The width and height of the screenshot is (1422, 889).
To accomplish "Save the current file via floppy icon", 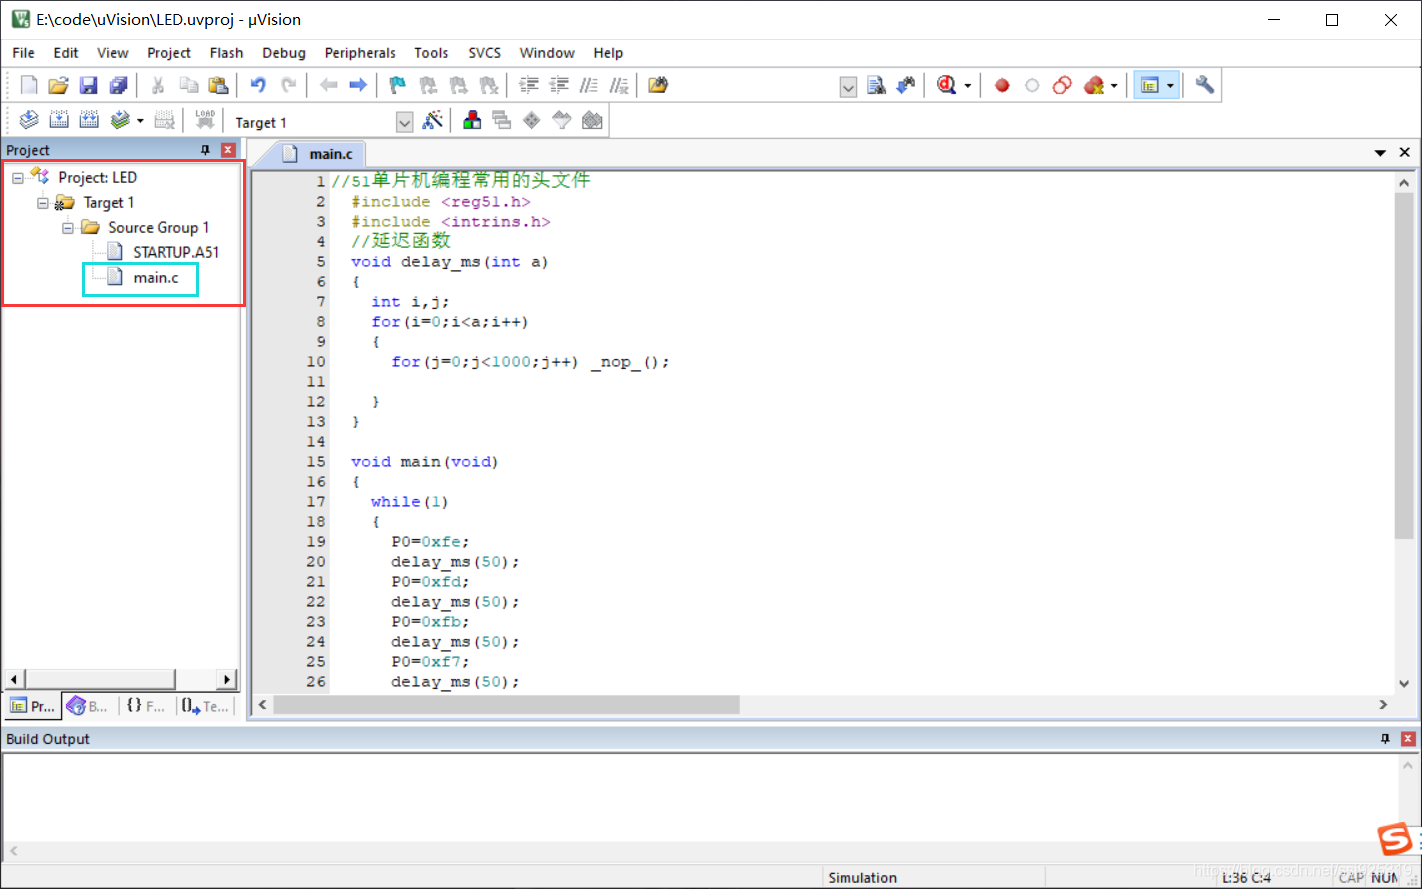I will pyautogui.click(x=89, y=86).
